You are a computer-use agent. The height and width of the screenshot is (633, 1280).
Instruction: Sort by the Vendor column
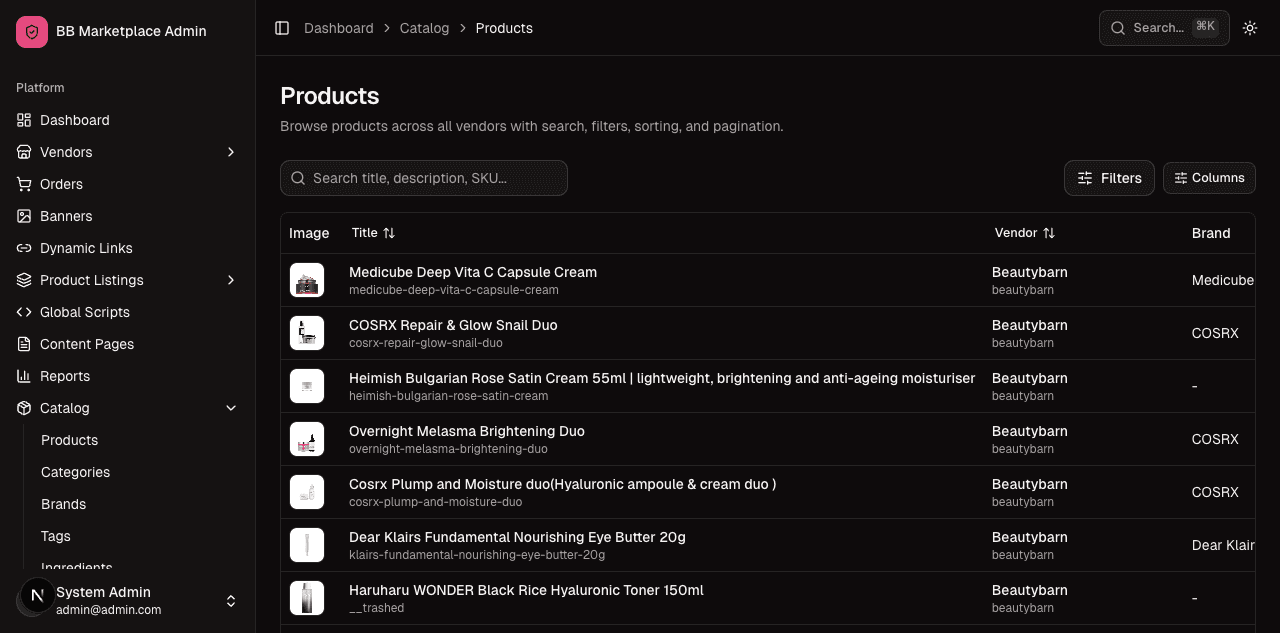click(1024, 233)
